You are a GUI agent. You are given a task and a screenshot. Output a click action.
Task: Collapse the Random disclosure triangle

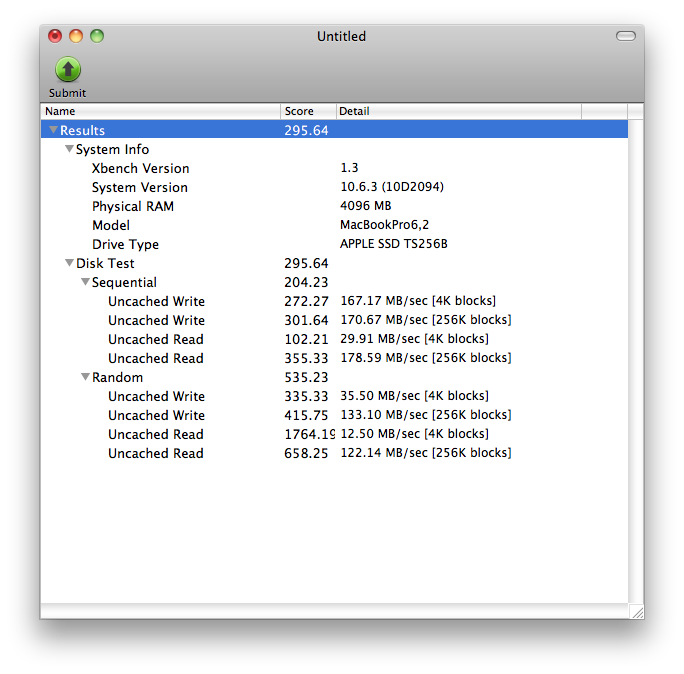click(85, 376)
